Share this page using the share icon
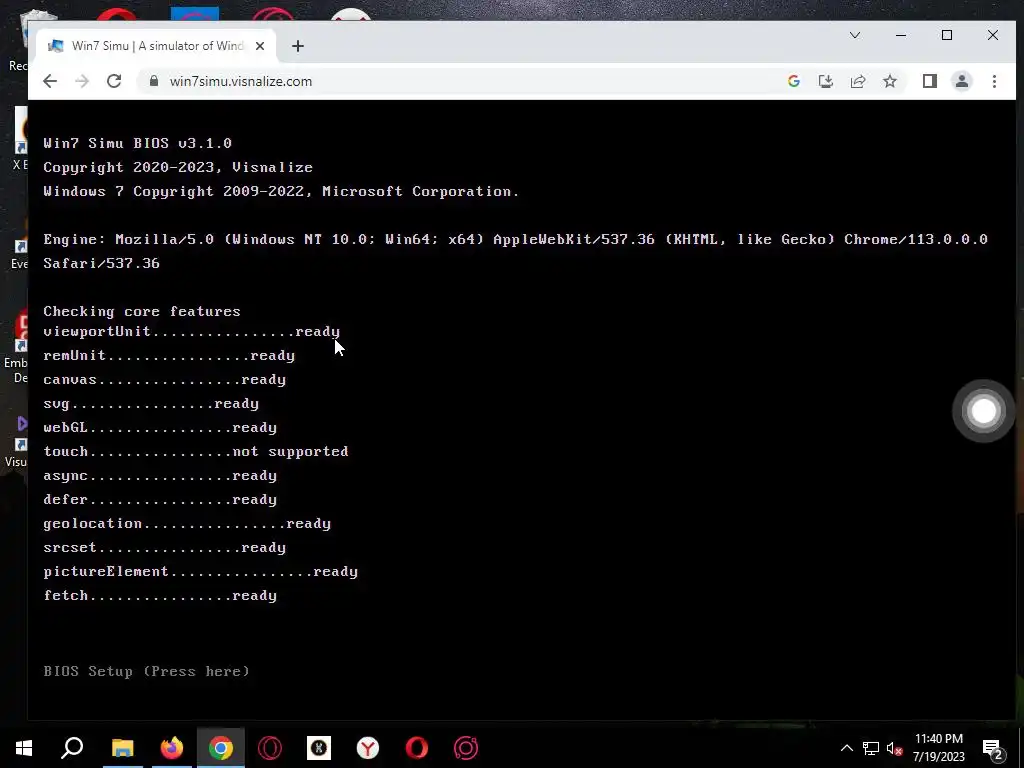 (x=857, y=81)
